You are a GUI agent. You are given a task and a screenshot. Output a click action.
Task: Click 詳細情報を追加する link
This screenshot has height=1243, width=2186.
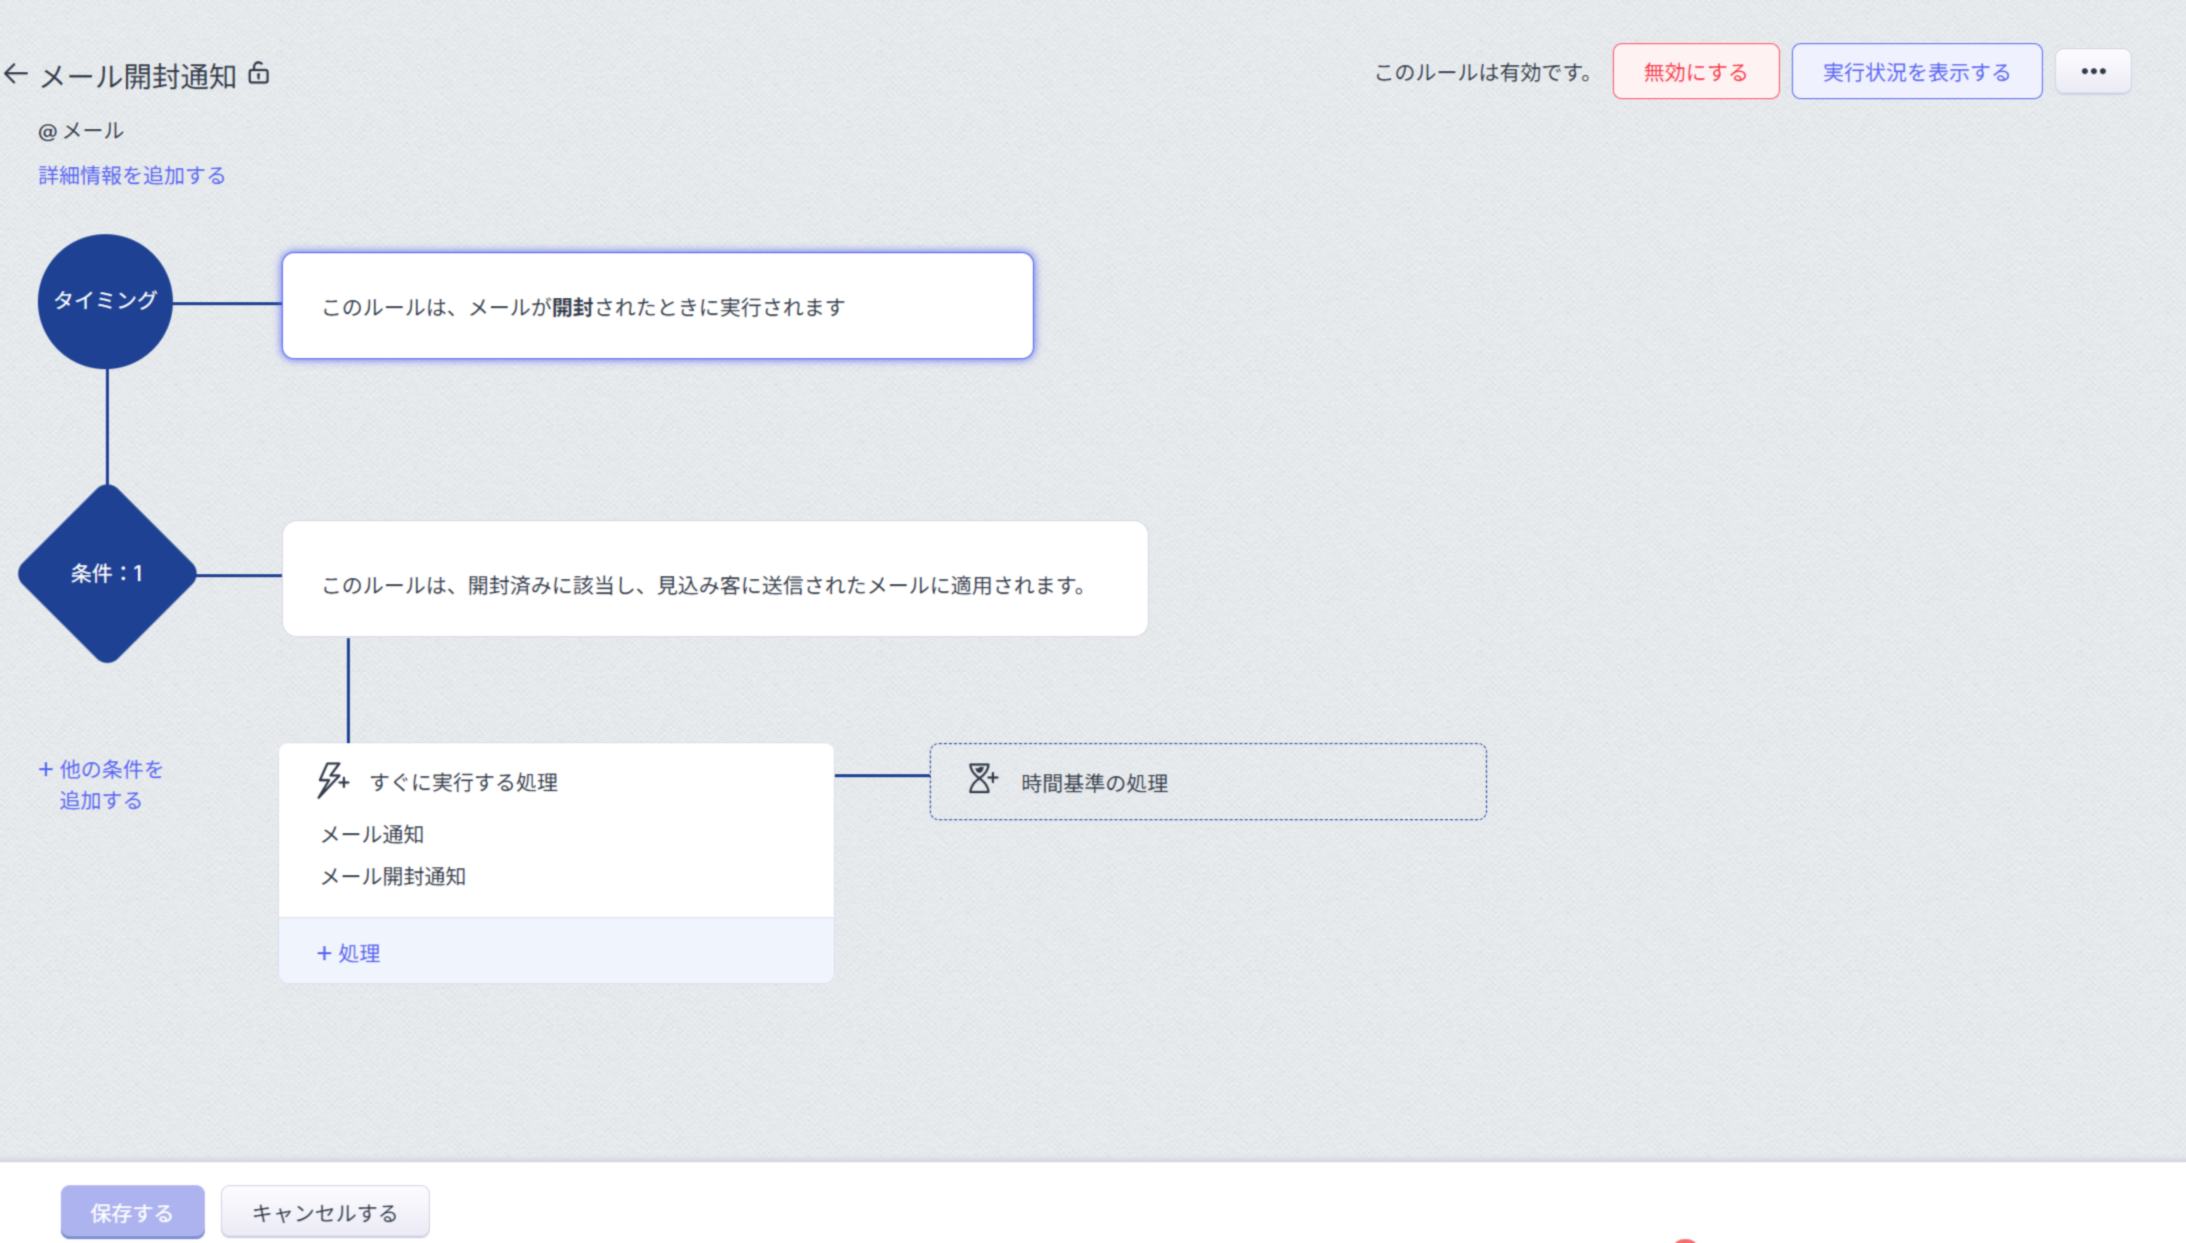click(132, 176)
